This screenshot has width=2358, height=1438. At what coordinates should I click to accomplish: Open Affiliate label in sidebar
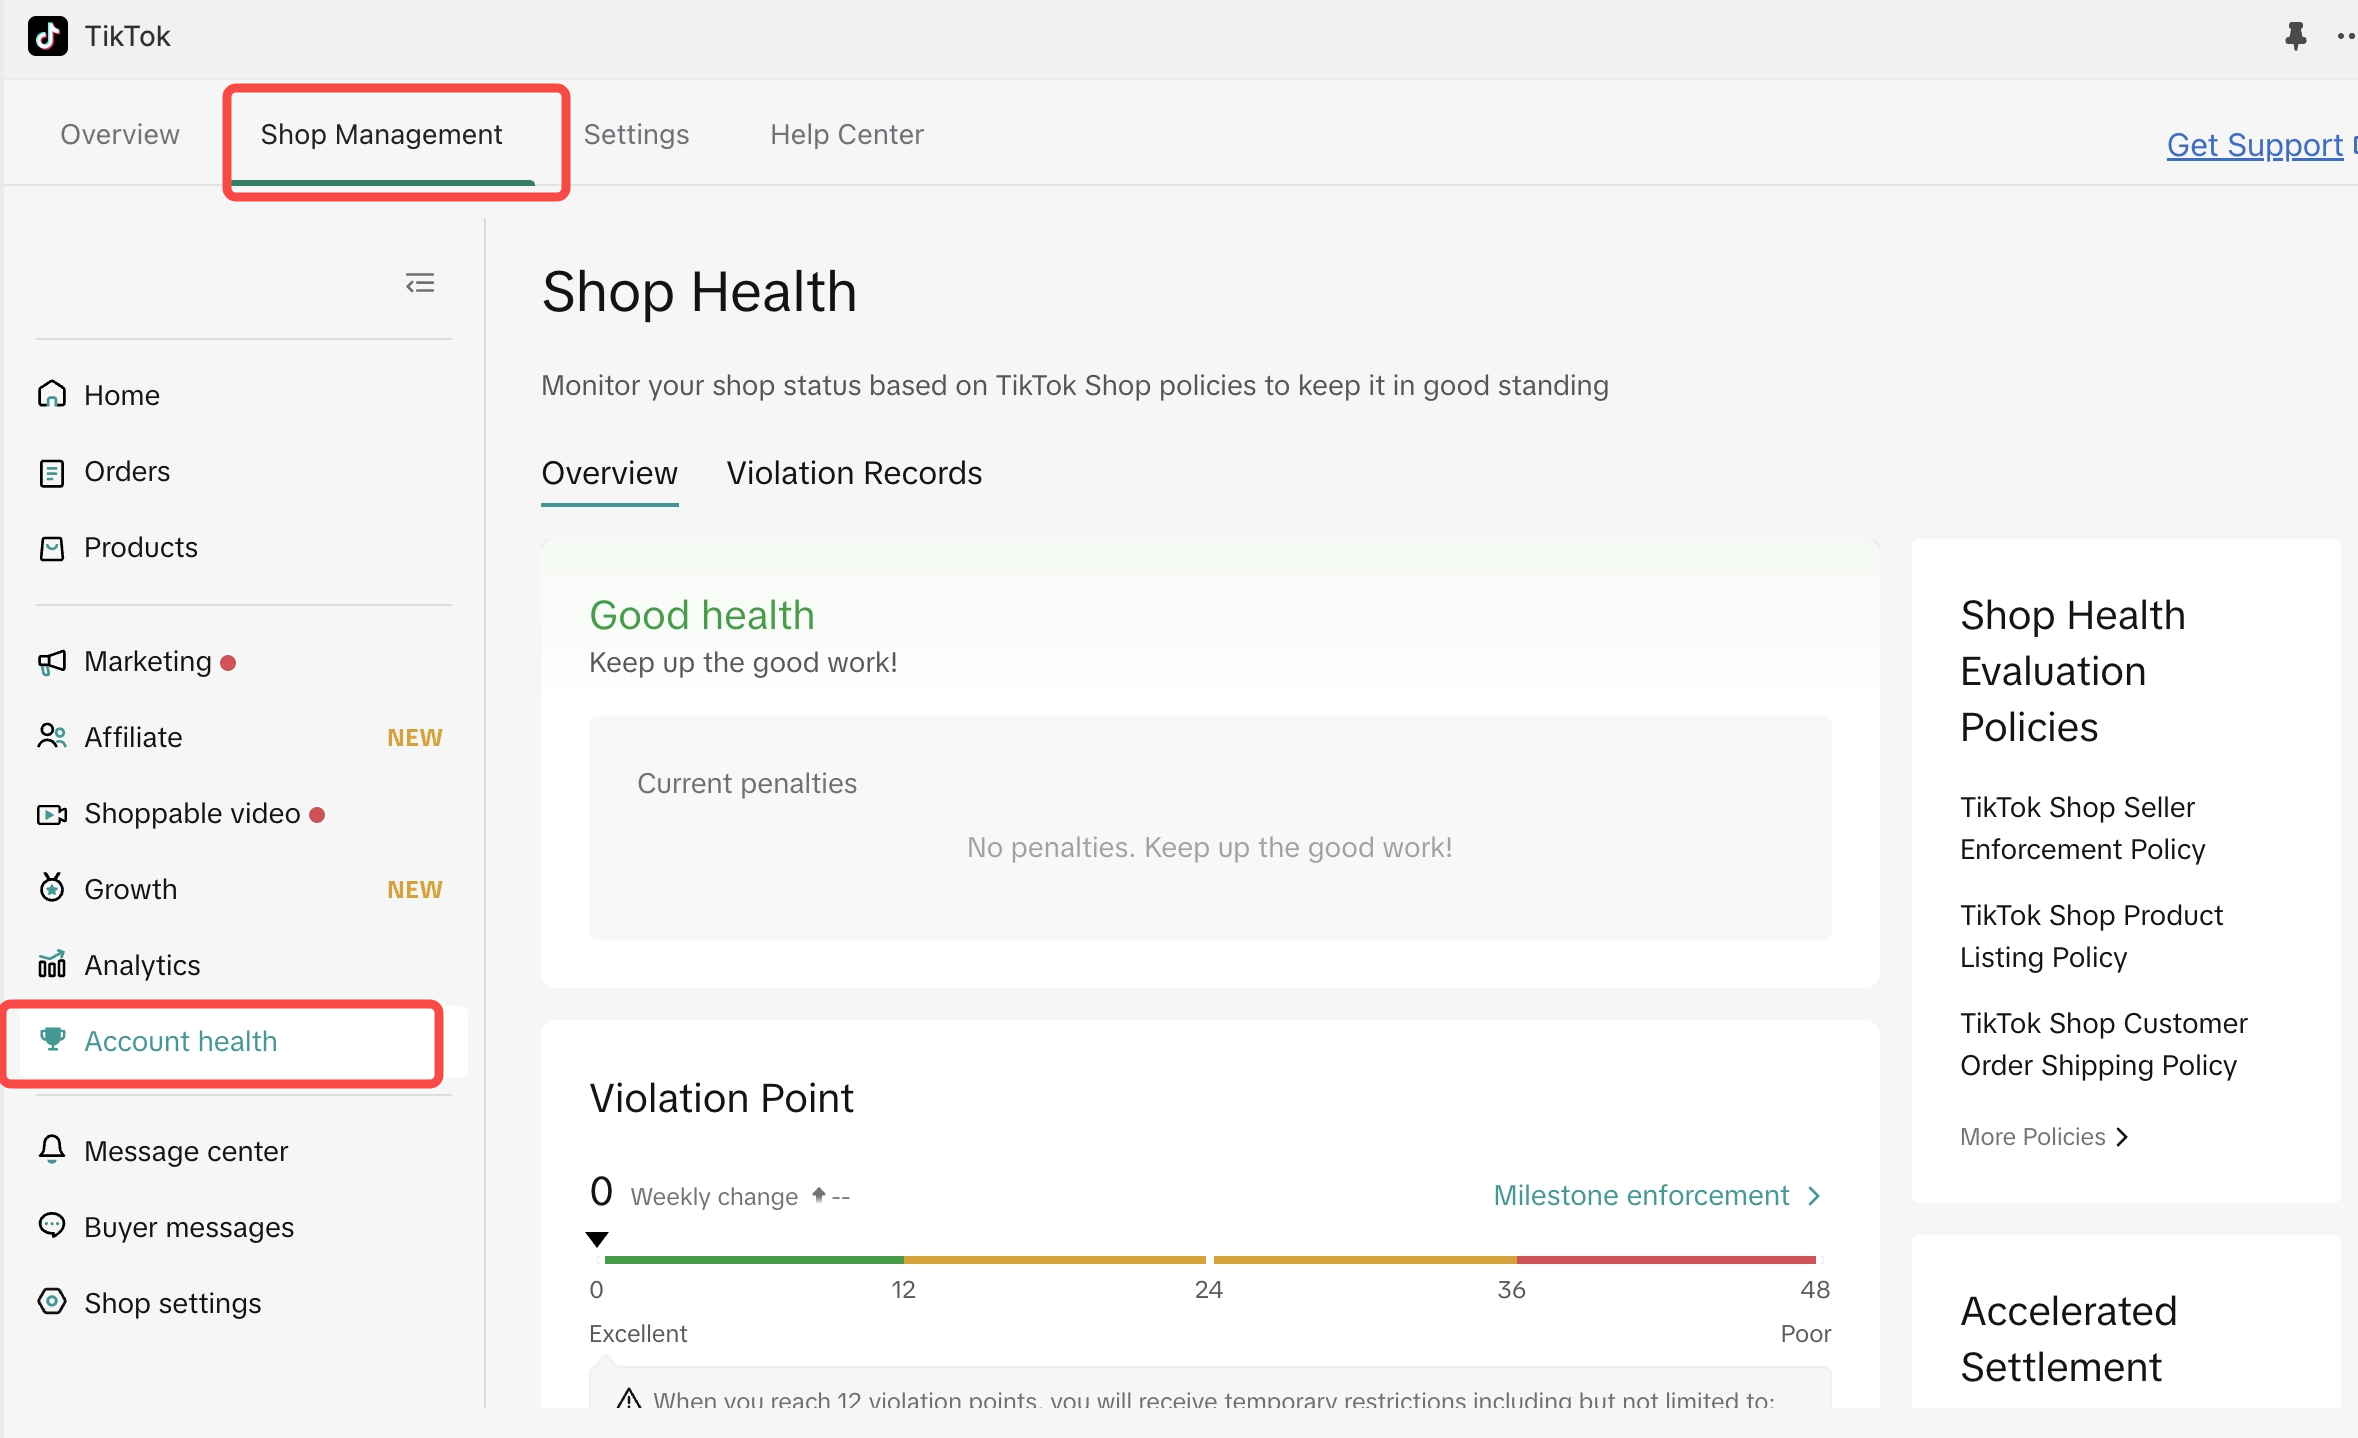click(133, 738)
